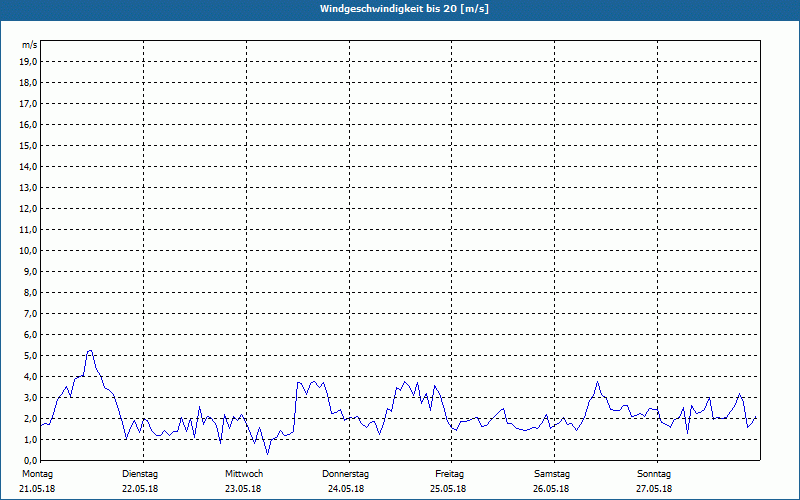The width and height of the screenshot is (800, 500).
Task: Select the 1,0 y-axis label
Action: [30, 439]
